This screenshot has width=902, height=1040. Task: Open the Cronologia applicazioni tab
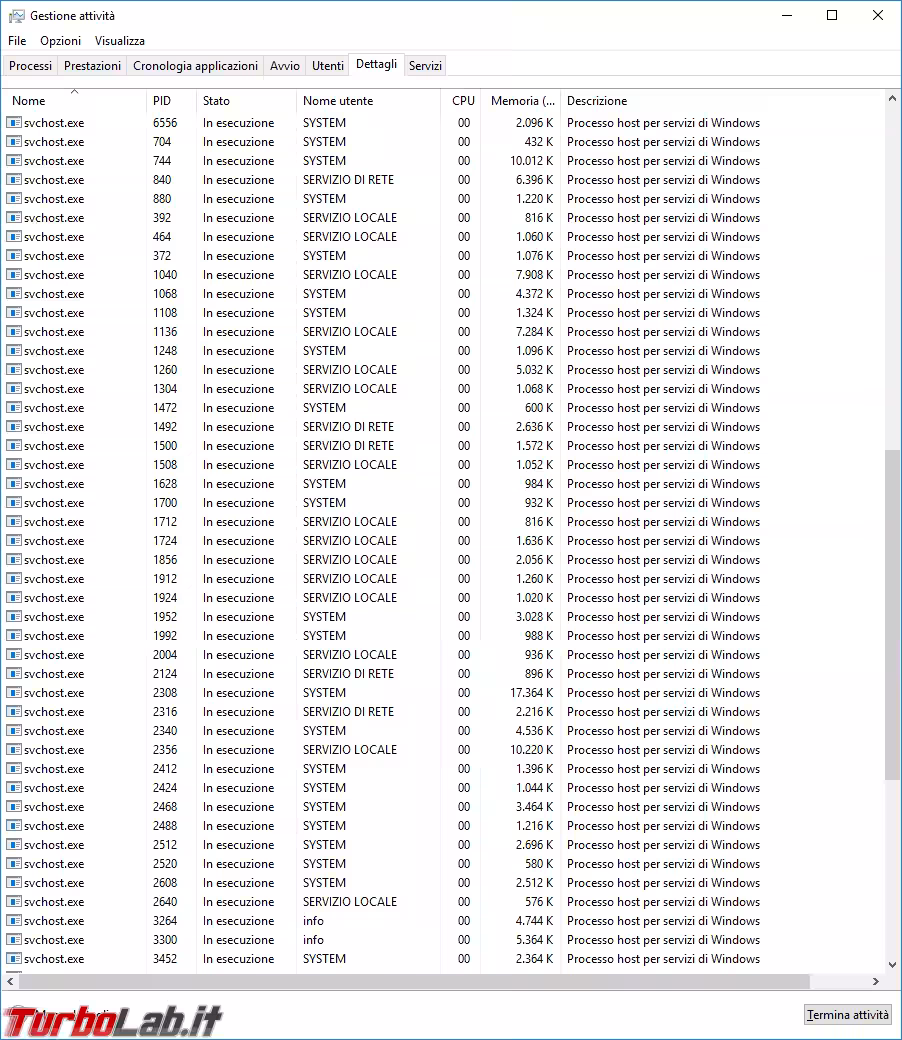[195, 66]
